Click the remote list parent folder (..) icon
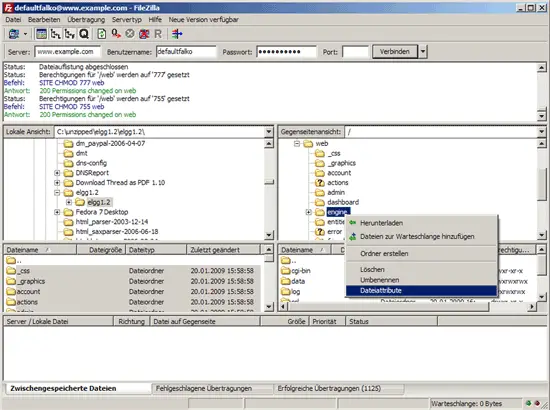 [286, 260]
